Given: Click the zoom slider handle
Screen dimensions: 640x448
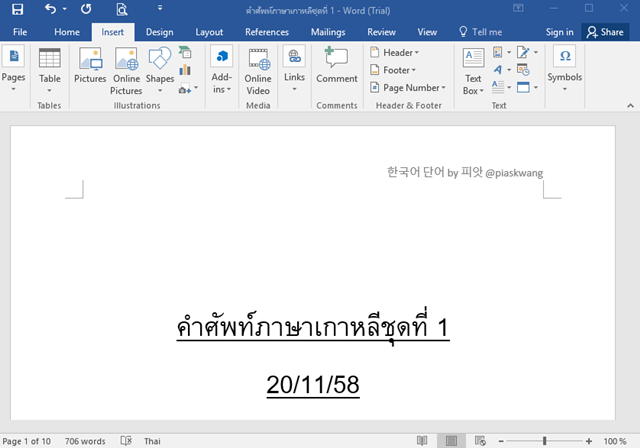Looking at the screenshot, I should 544,441.
